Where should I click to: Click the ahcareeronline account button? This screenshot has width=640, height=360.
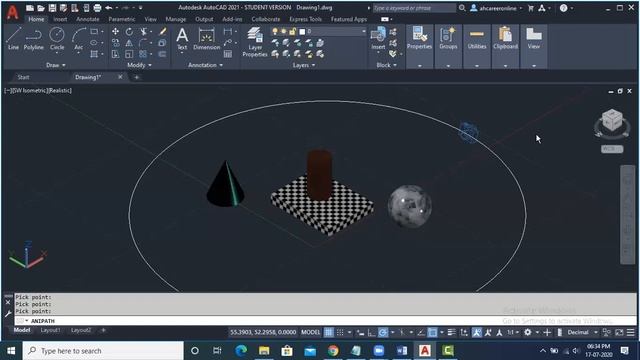[x=496, y=8]
